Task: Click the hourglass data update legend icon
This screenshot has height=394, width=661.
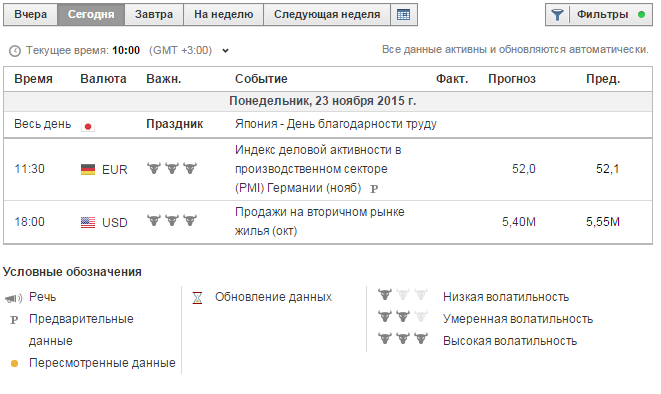Action: pyautogui.click(x=197, y=298)
